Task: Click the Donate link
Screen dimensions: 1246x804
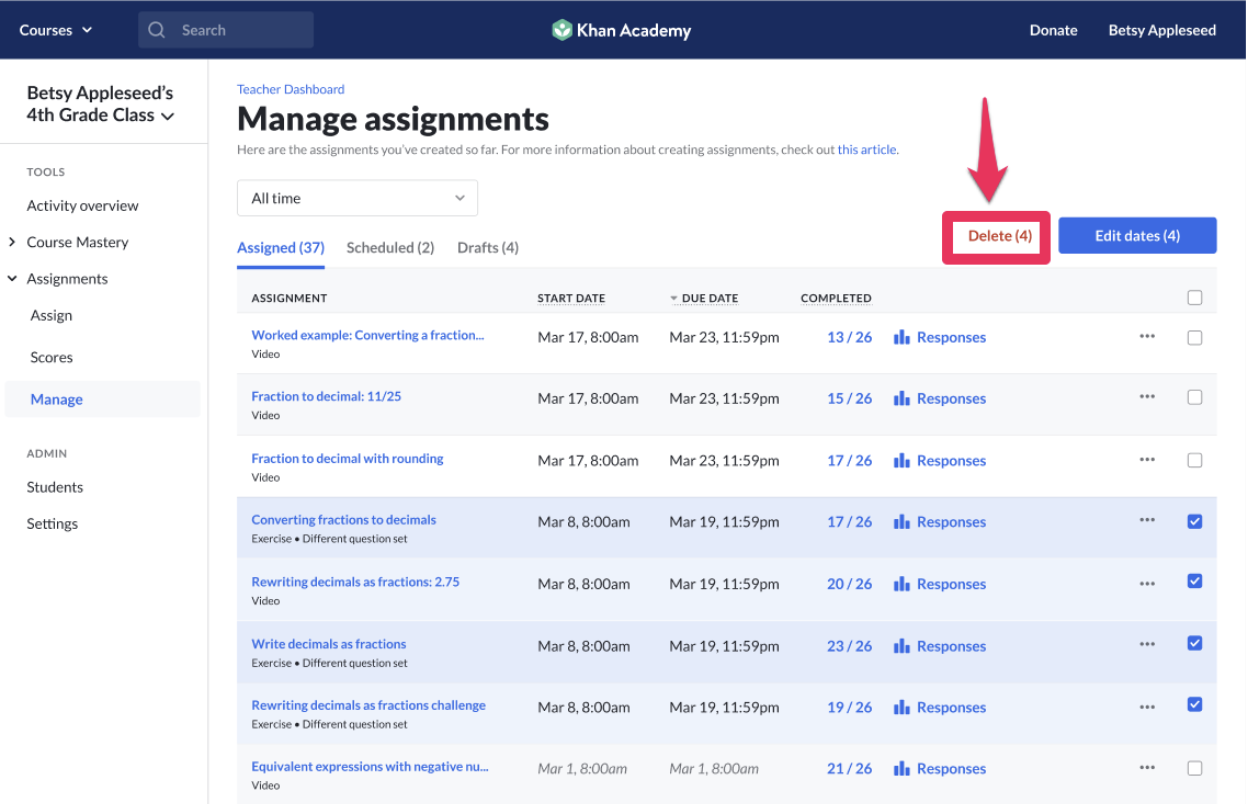Action: coord(1053,30)
